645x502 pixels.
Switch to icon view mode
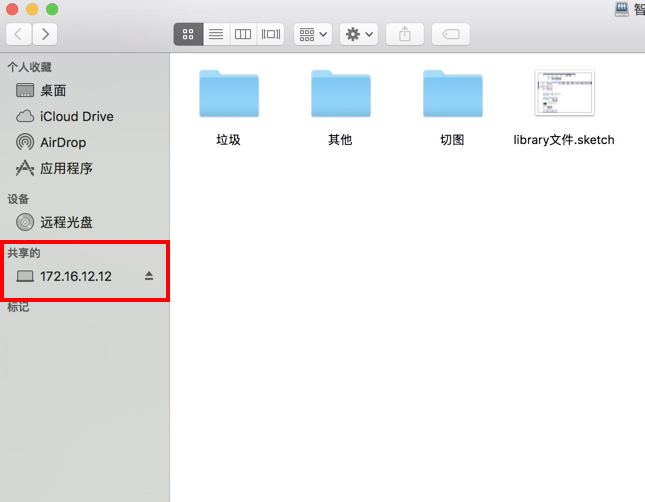[x=188, y=34]
